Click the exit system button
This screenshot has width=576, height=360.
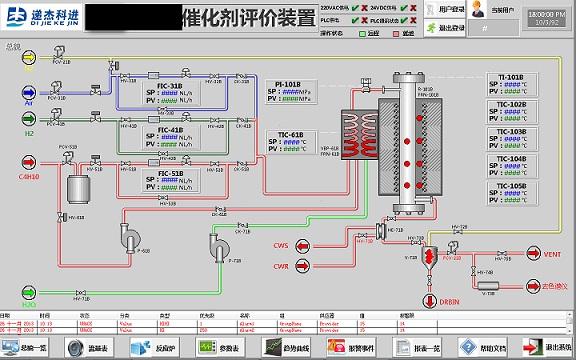click(548, 347)
